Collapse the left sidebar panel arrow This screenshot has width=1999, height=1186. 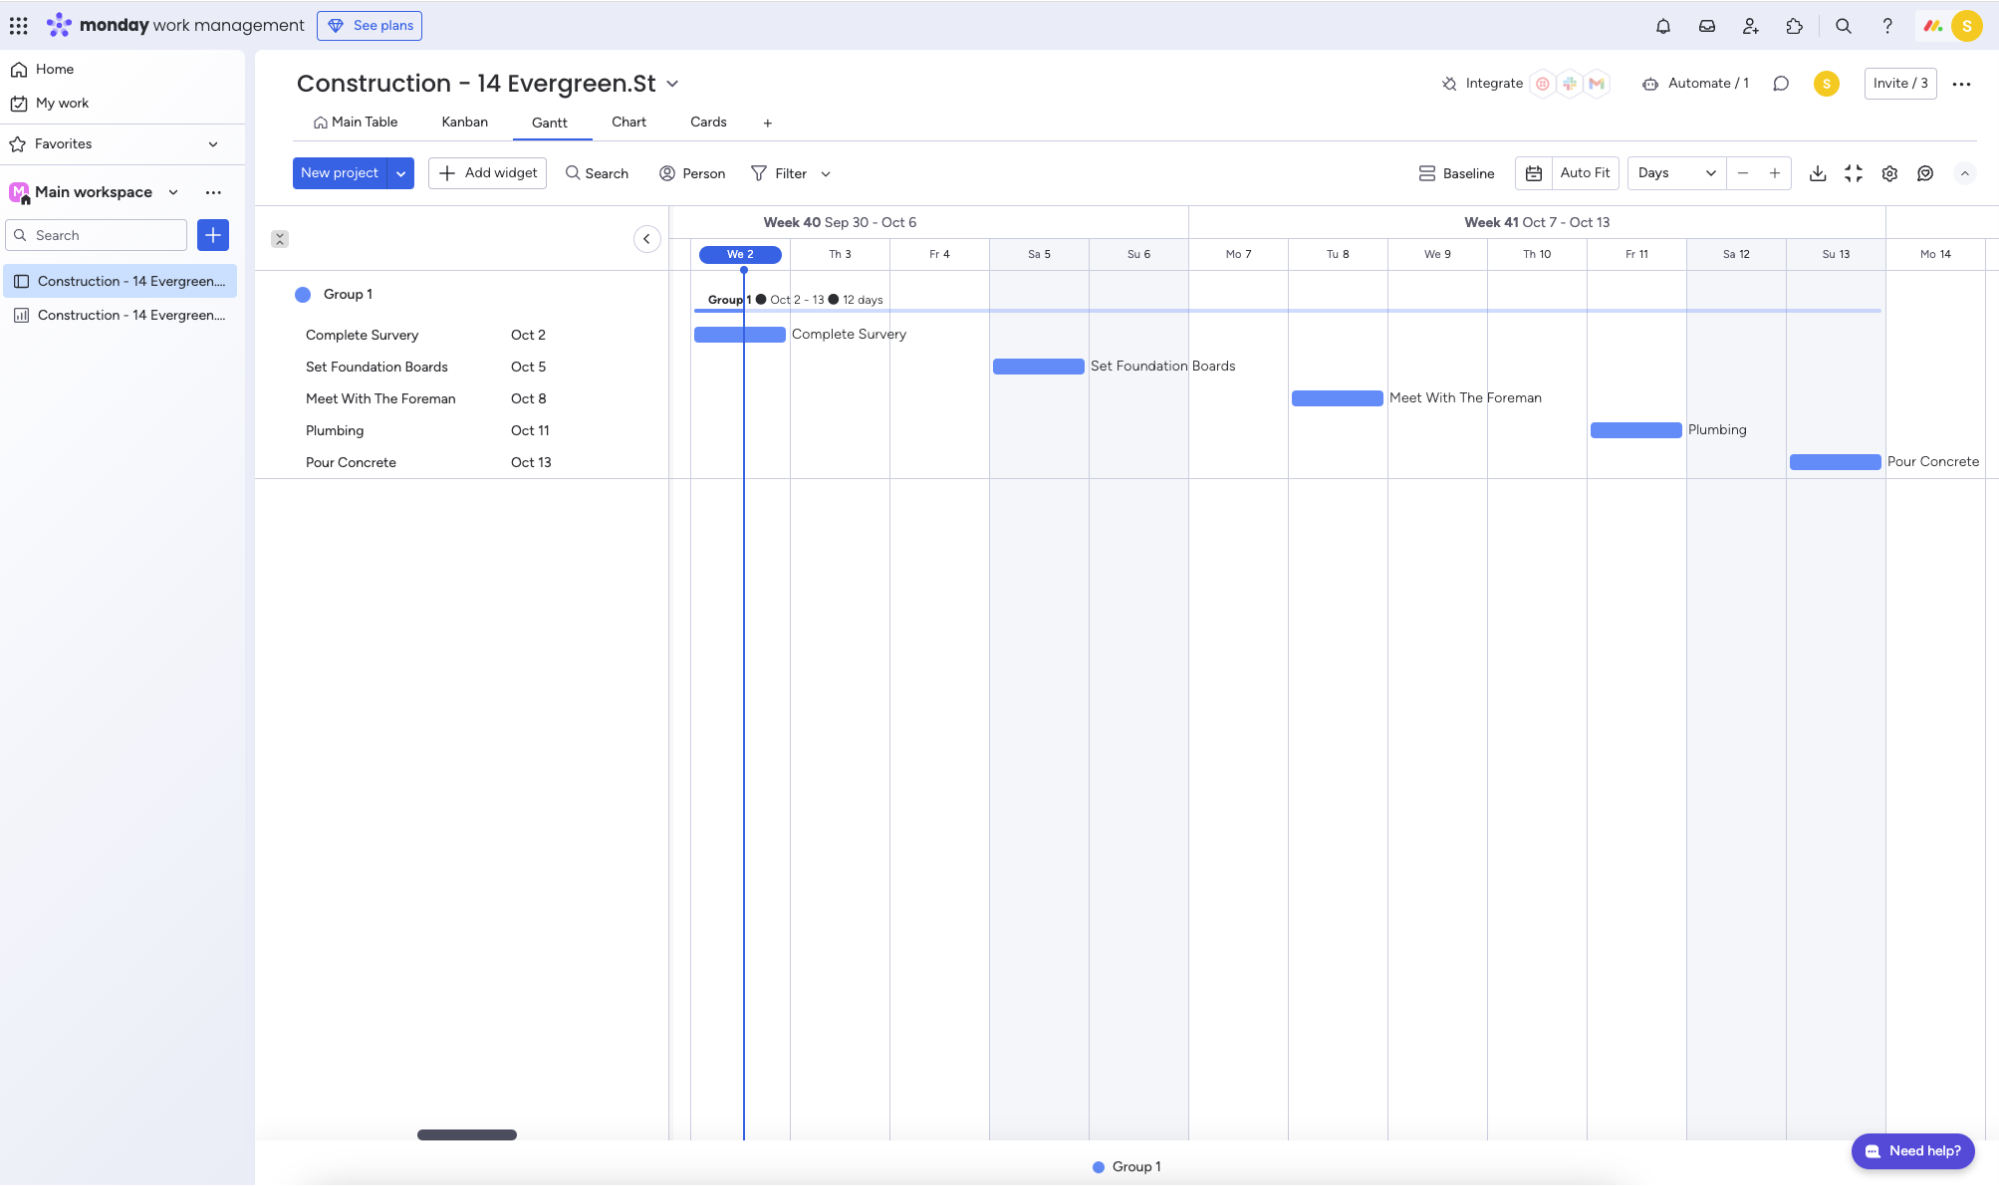[x=647, y=239]
